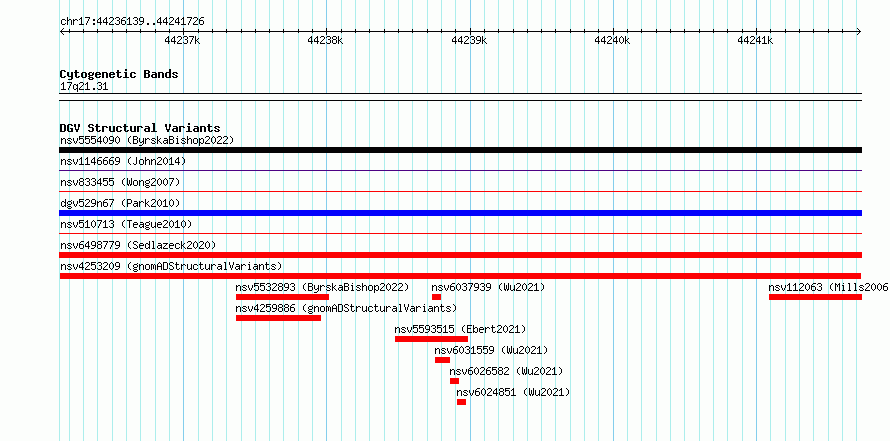
Task: Click the 44240k ruler tick label
Action: pos(612,40)
